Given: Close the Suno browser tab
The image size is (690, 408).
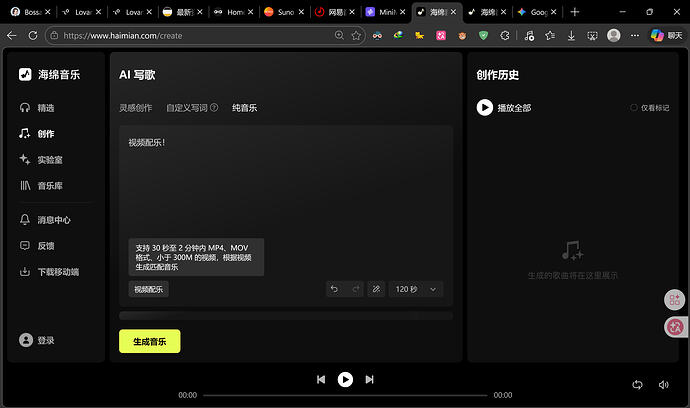Looking at the screenshot, I should click(301, 12).
